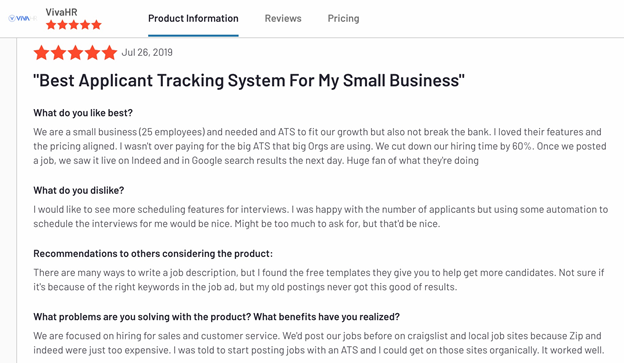The height and width of the screenshot is (363, 624).
Task: Click the header five-star rating under VivaHR
Action: 74,25
